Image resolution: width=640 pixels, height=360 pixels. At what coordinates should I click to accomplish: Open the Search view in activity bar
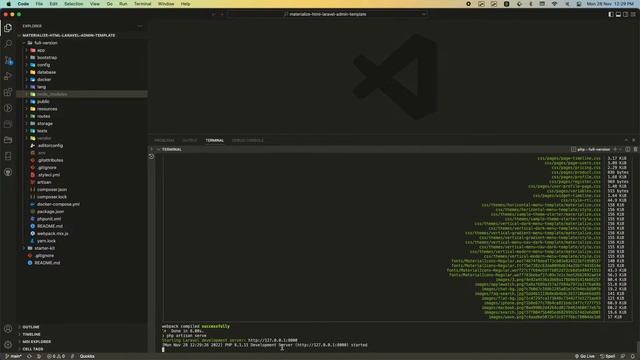pyautogui.click(x=8, y=44)
